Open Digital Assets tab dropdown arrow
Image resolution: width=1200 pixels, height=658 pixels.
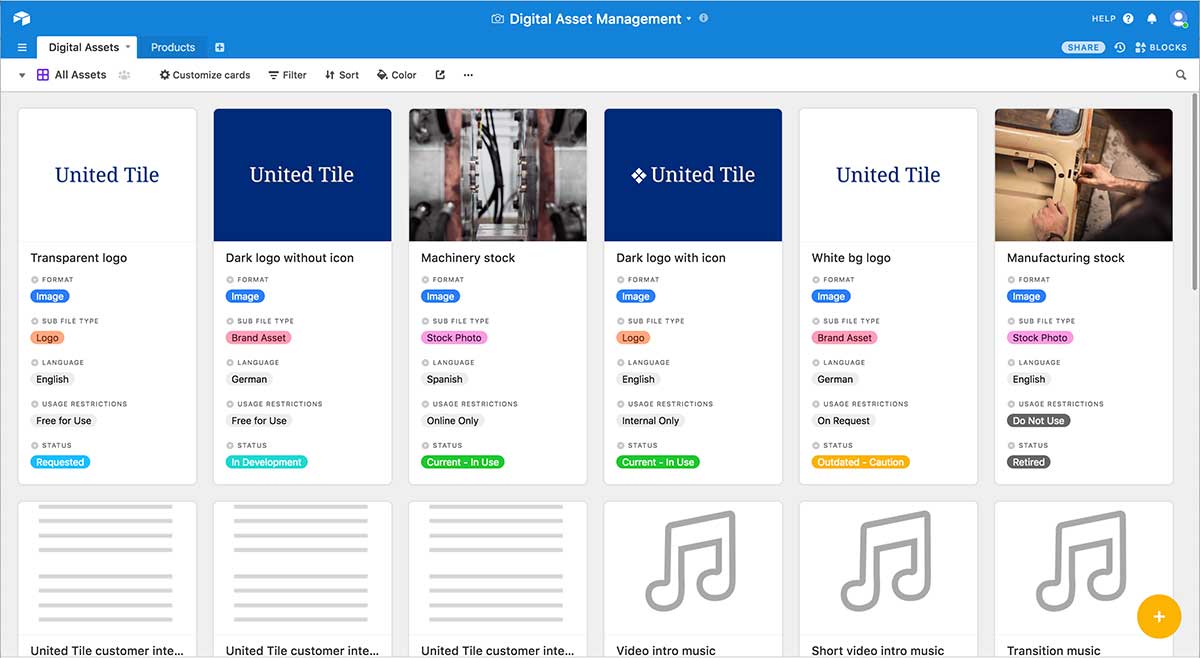click(x=128, y=47)
